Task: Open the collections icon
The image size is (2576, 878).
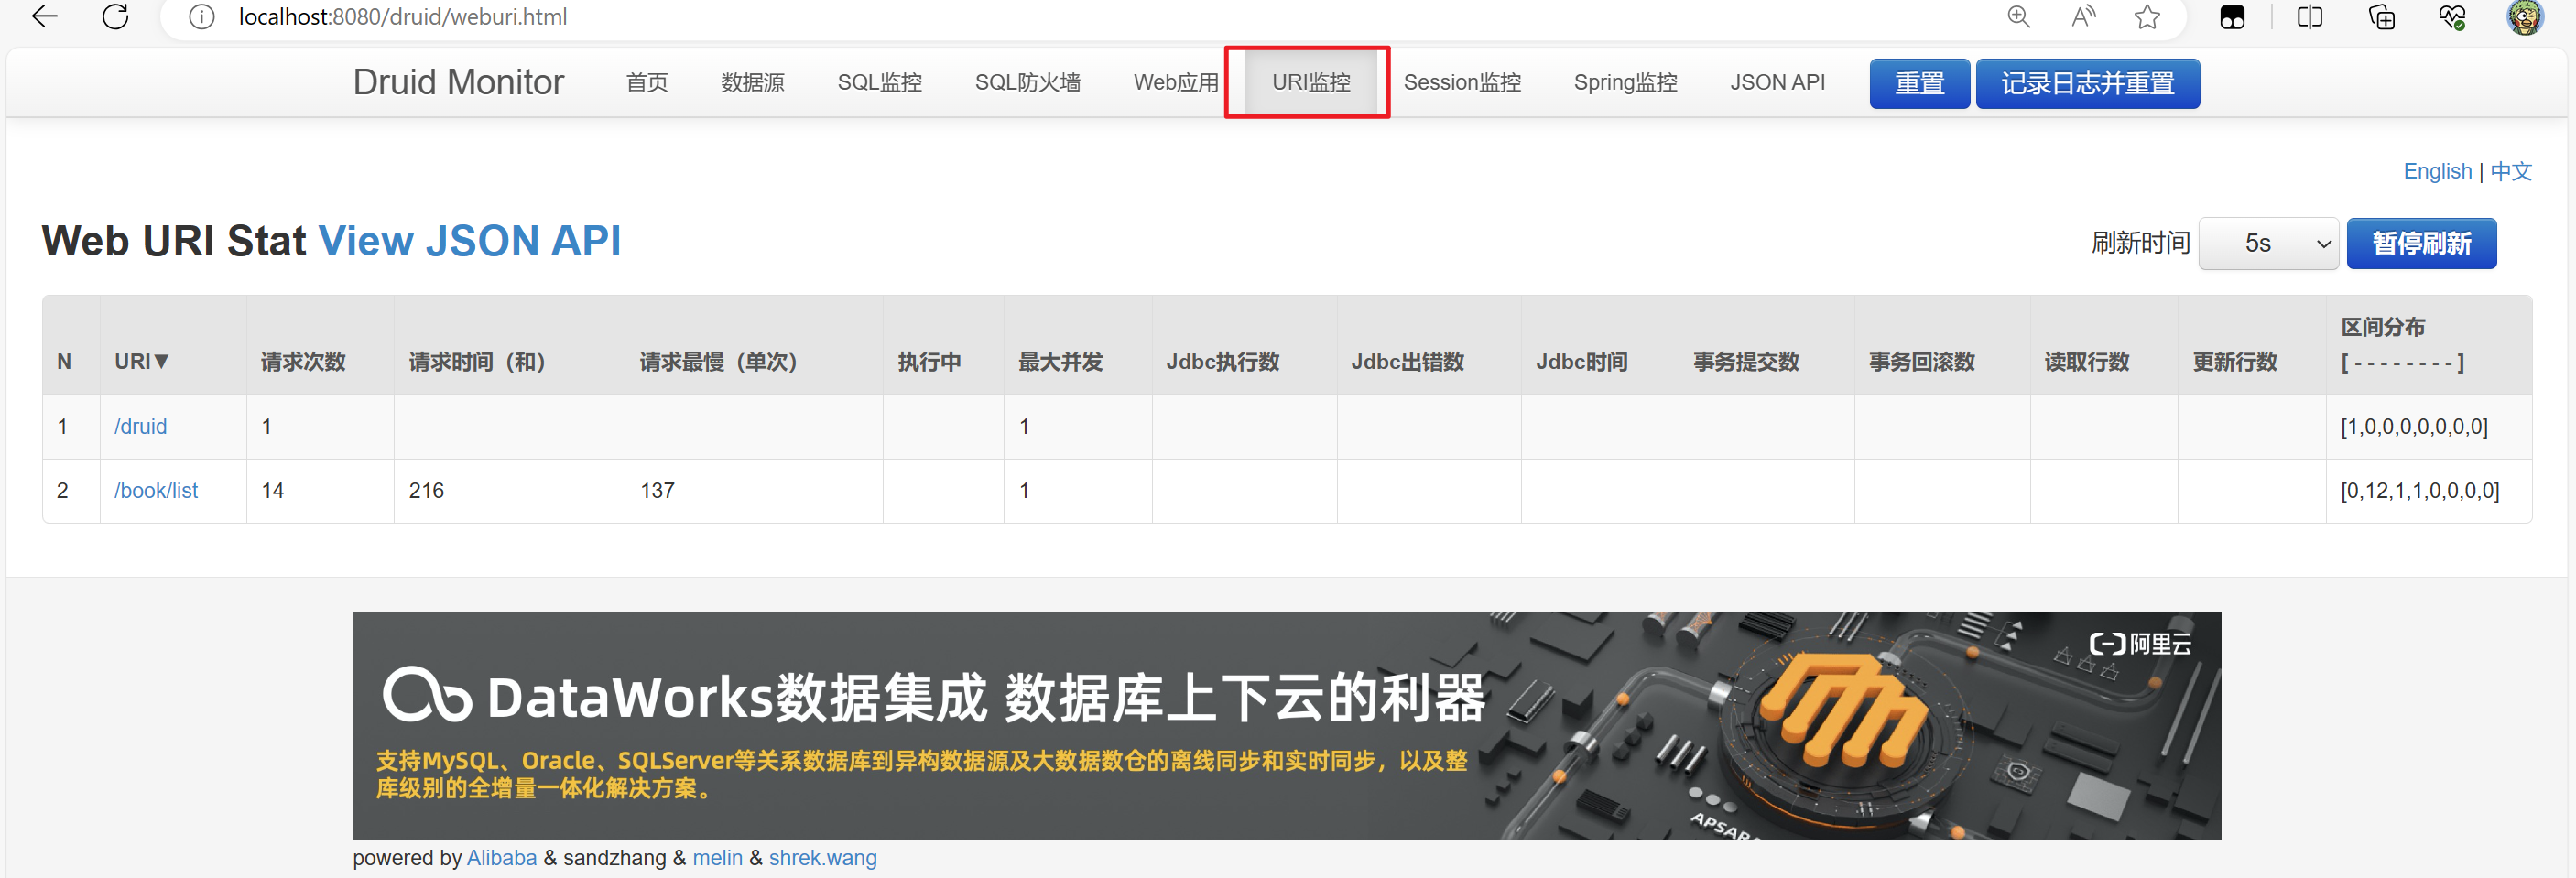Action: [2382, 17]
